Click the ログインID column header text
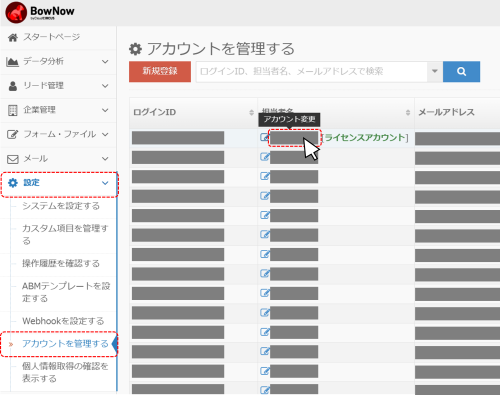500x395 pixels. coord(154,112)
